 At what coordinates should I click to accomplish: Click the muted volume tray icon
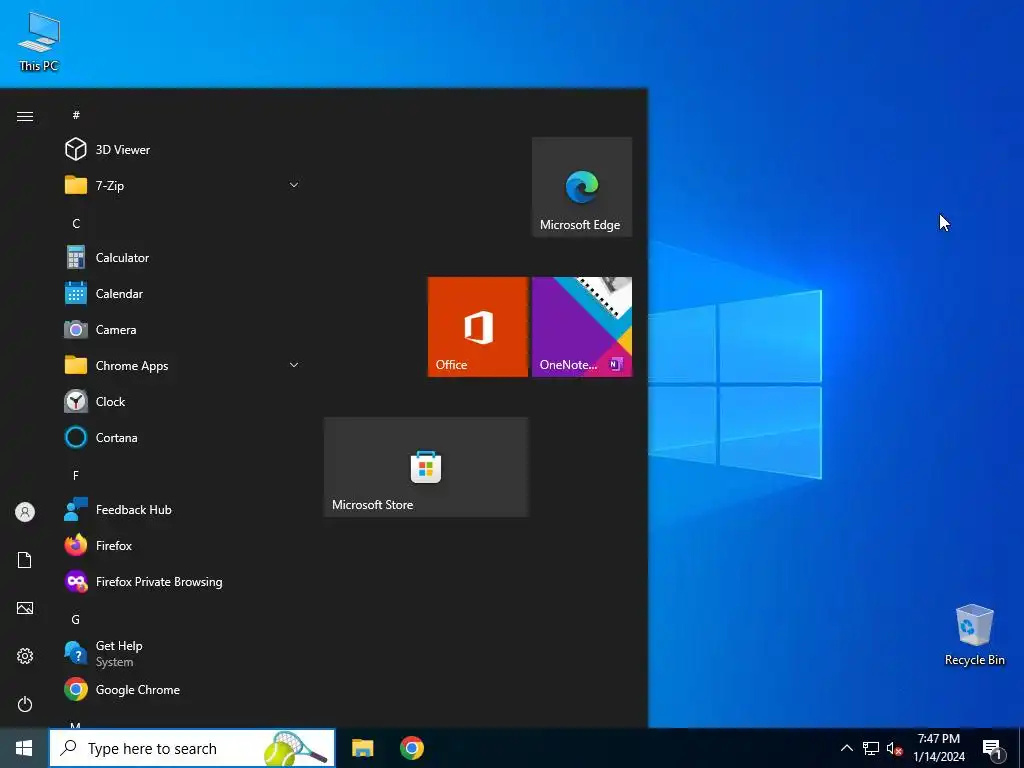coord(894,748)
